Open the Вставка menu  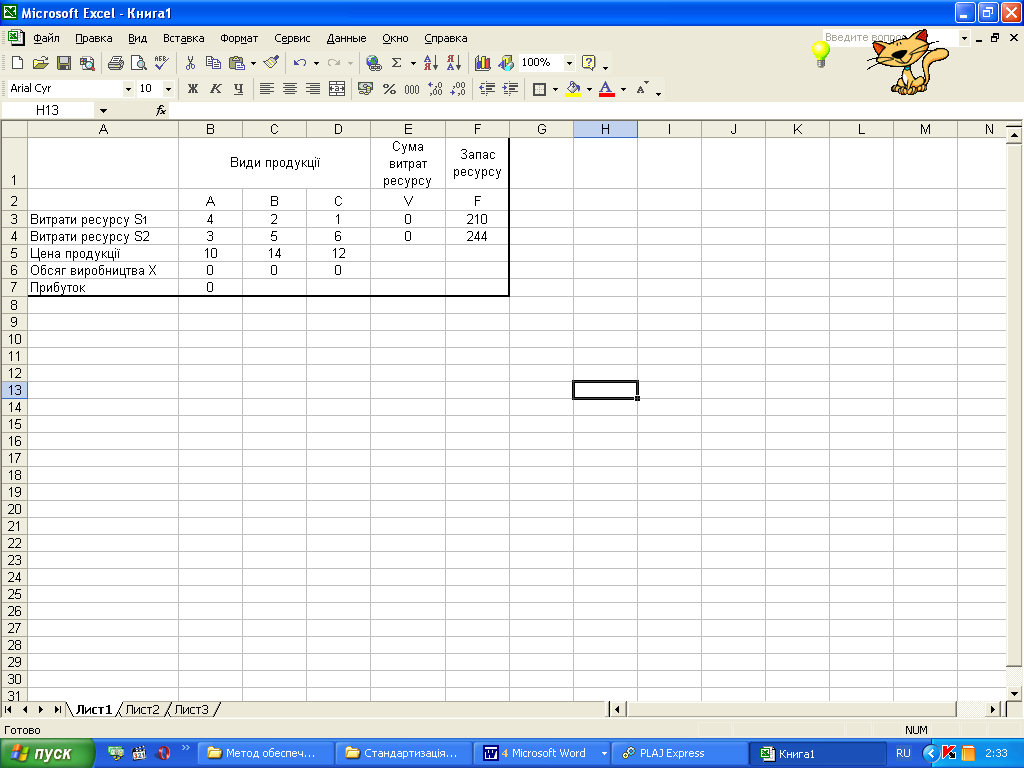coord(184,39)
